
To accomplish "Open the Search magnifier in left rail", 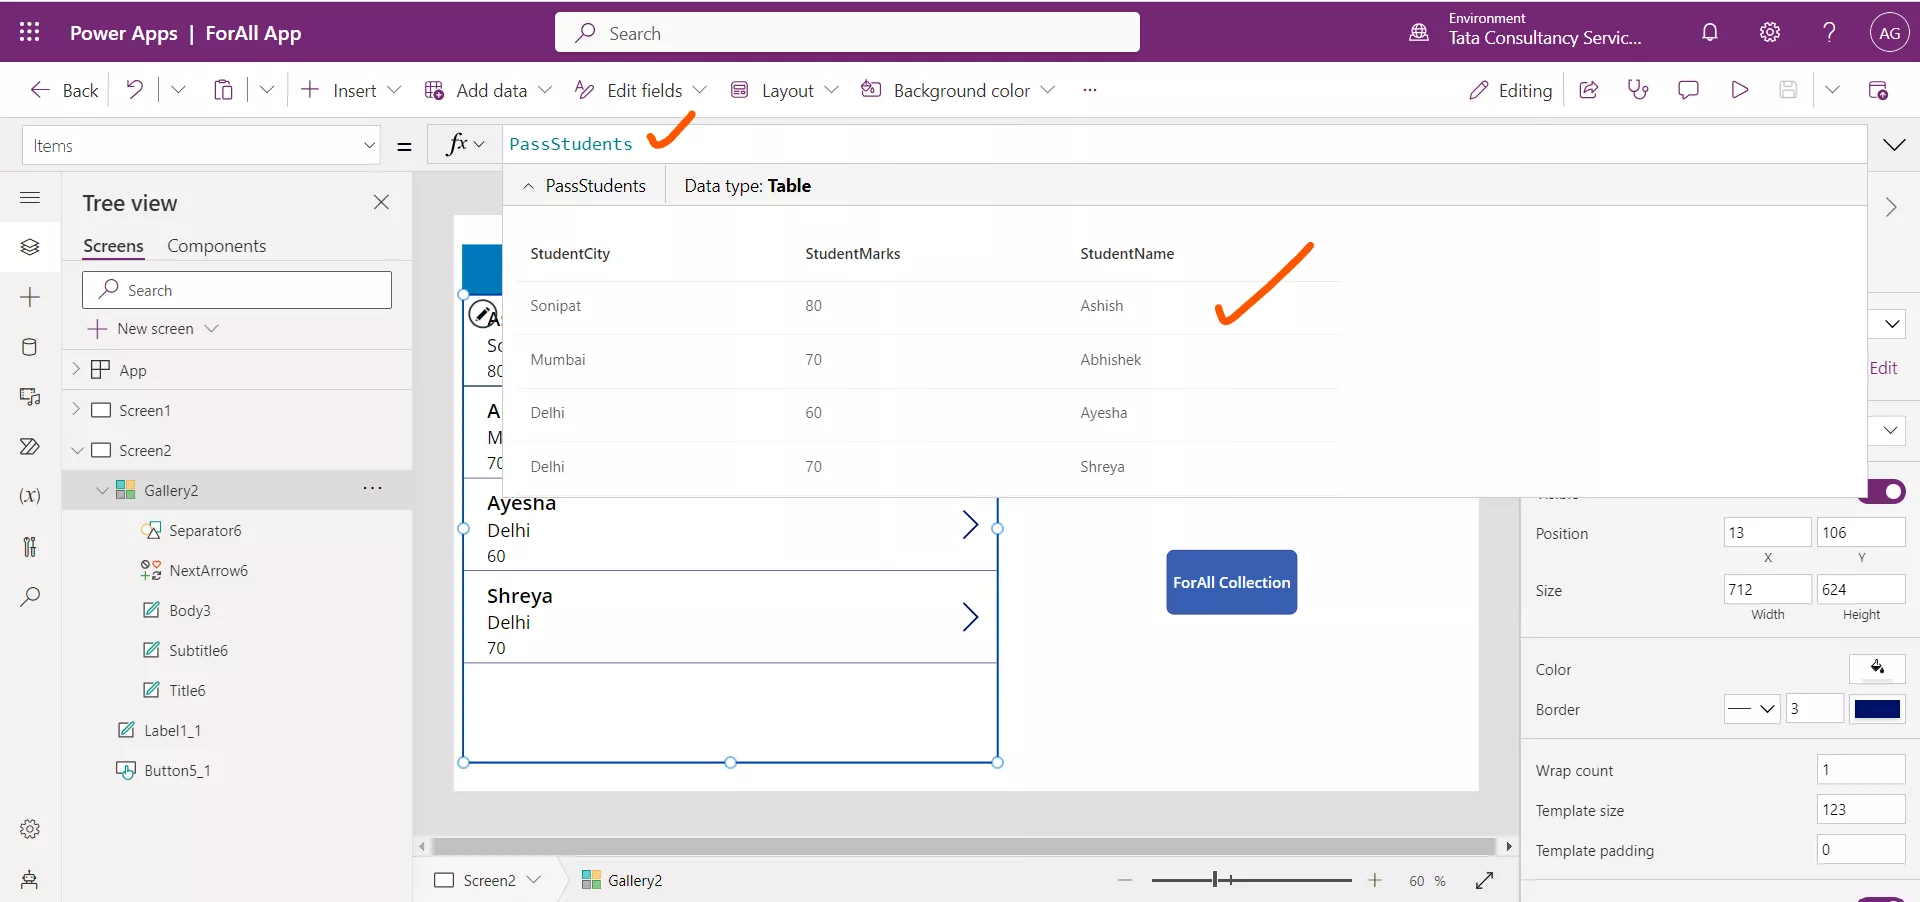I will click(x=30, y=597).
